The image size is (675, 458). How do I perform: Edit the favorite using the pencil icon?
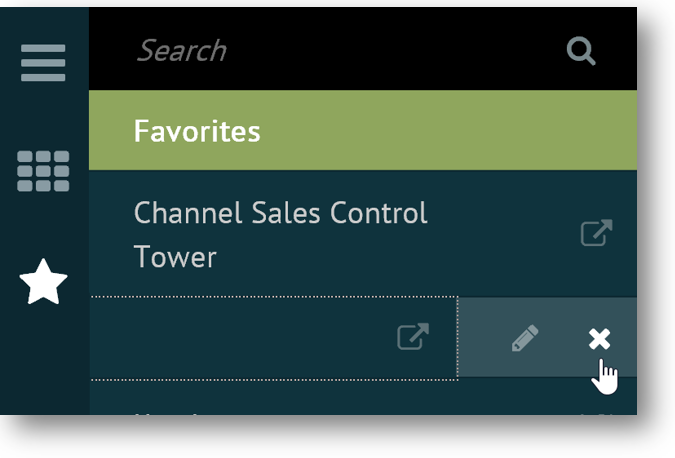tap(524, 338)
